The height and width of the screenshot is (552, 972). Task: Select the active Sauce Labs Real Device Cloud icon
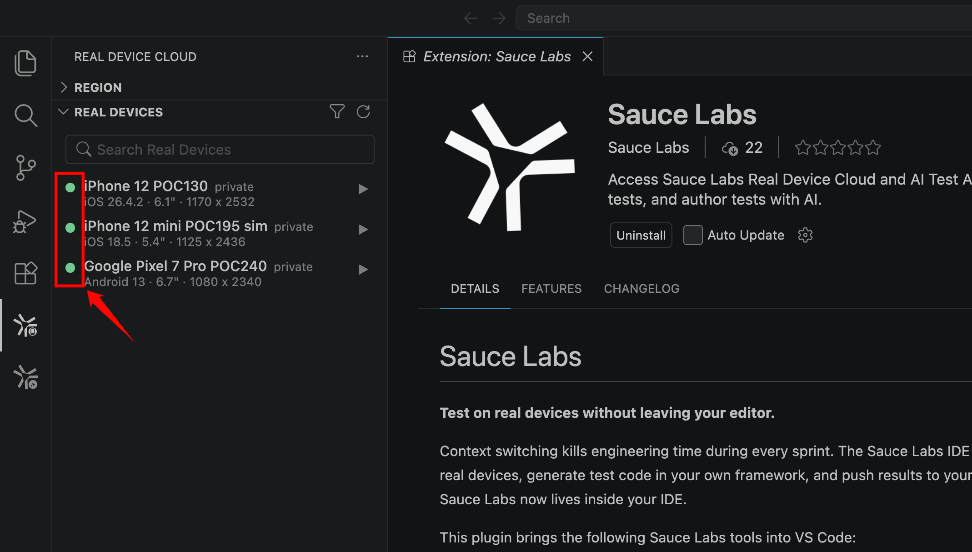[25, 325]
